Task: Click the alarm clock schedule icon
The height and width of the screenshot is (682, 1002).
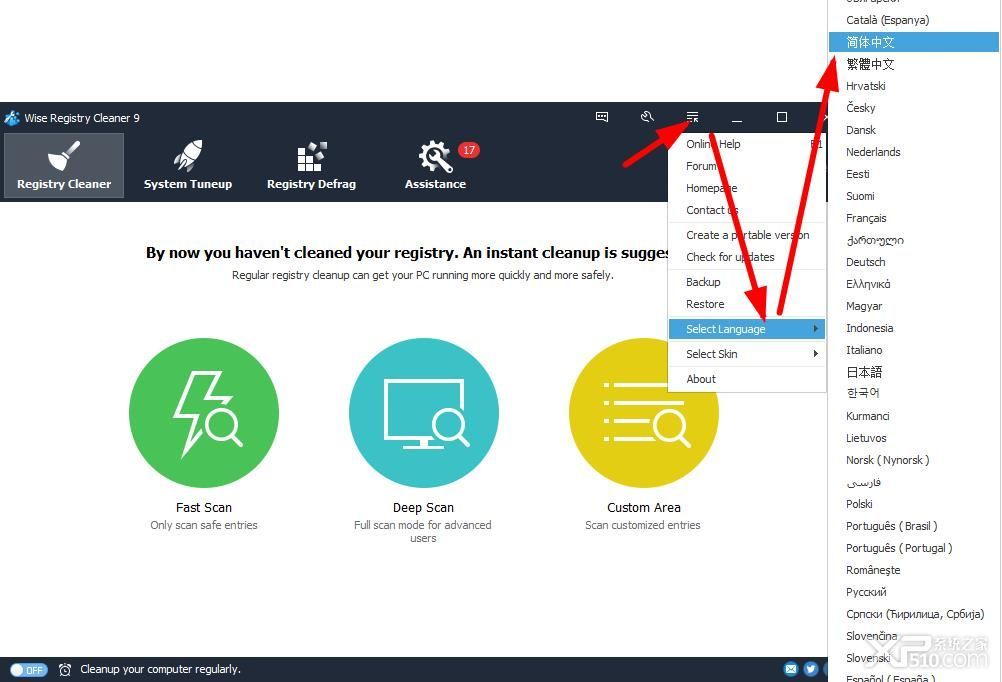Action: click(x=65, y=669)
